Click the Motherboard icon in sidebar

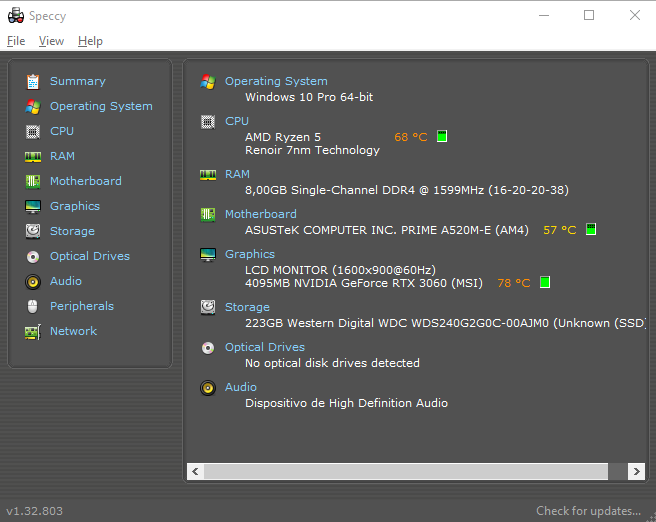(33, 182)
